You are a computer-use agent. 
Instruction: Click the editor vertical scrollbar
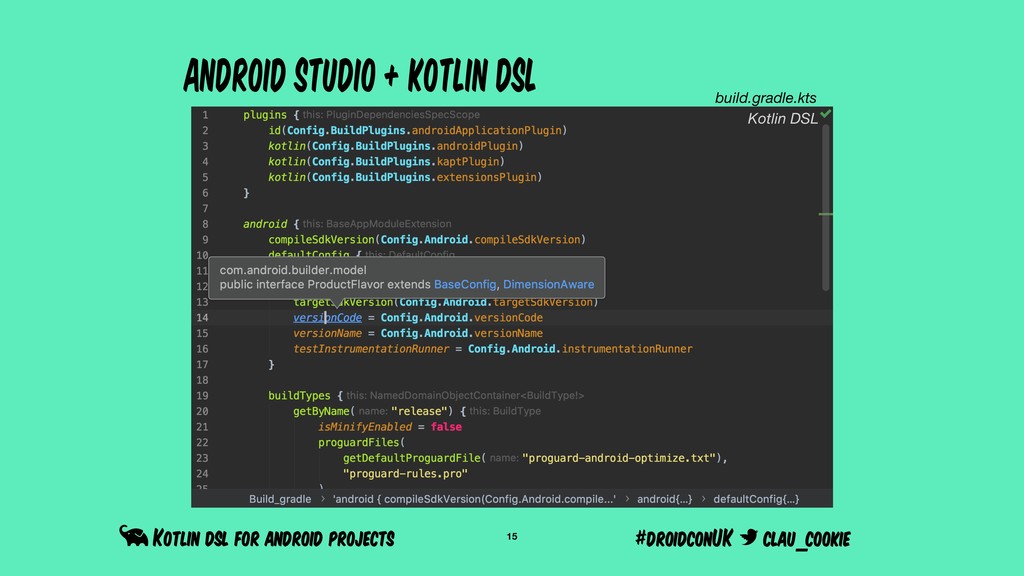[826, 208]
